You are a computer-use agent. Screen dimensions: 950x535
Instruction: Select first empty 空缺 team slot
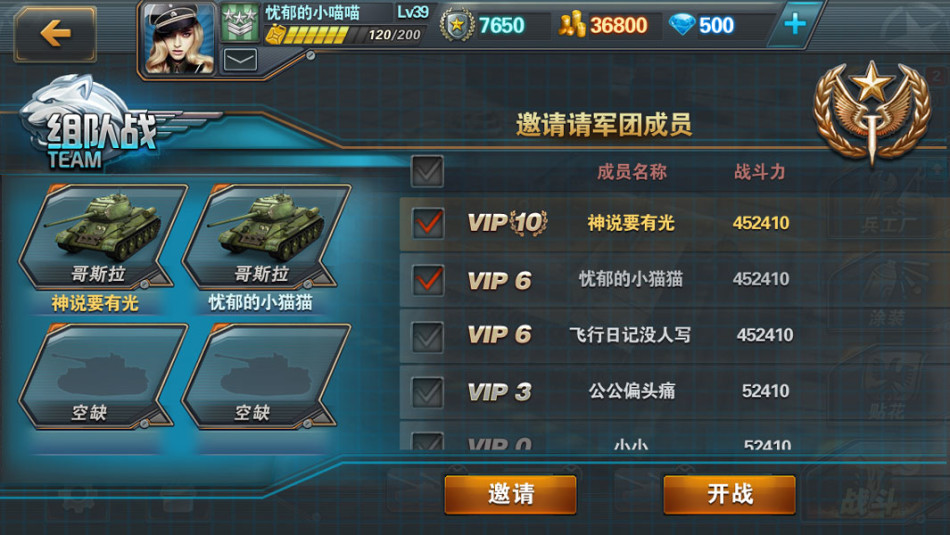102,376
